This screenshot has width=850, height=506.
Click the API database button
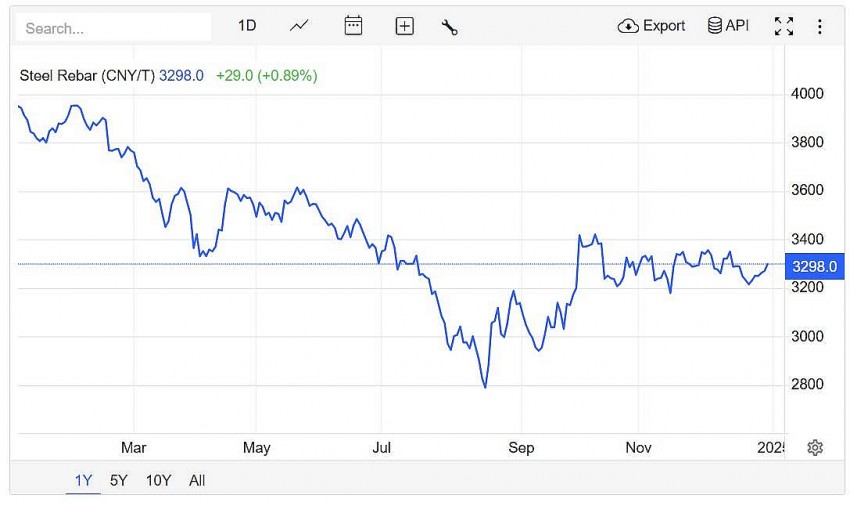pos(728,26)
